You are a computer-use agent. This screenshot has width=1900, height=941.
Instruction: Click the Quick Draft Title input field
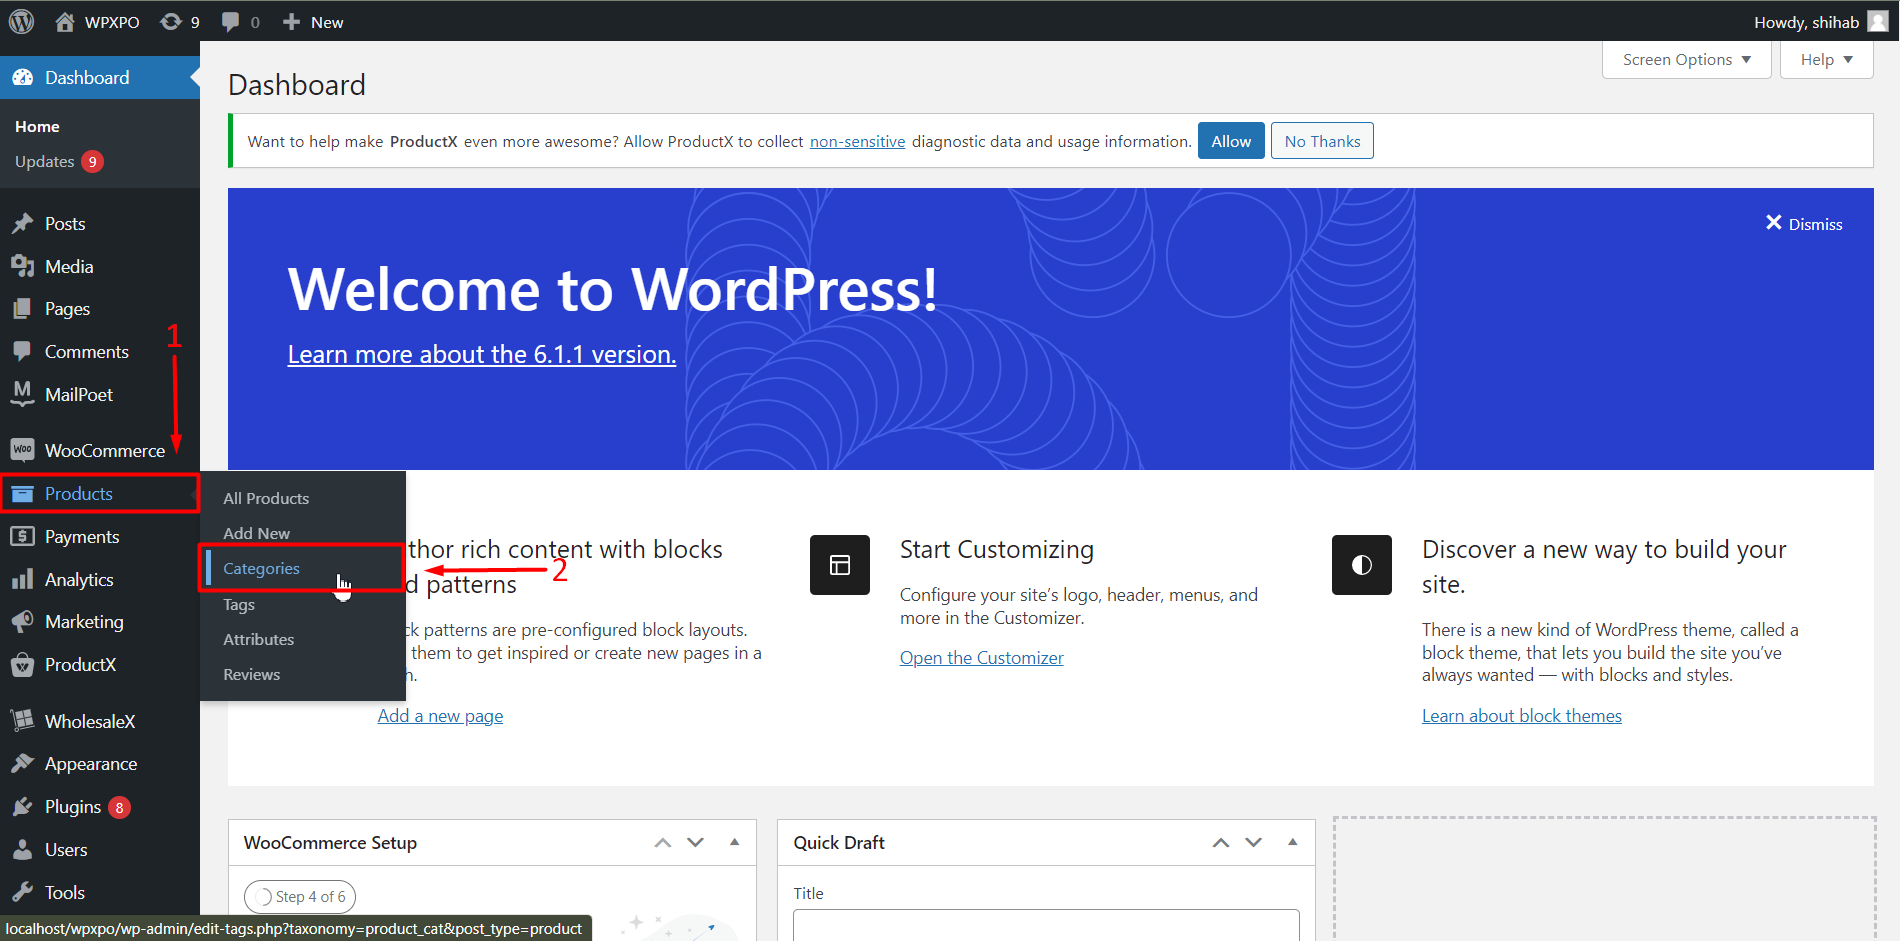coord(1046,925)
